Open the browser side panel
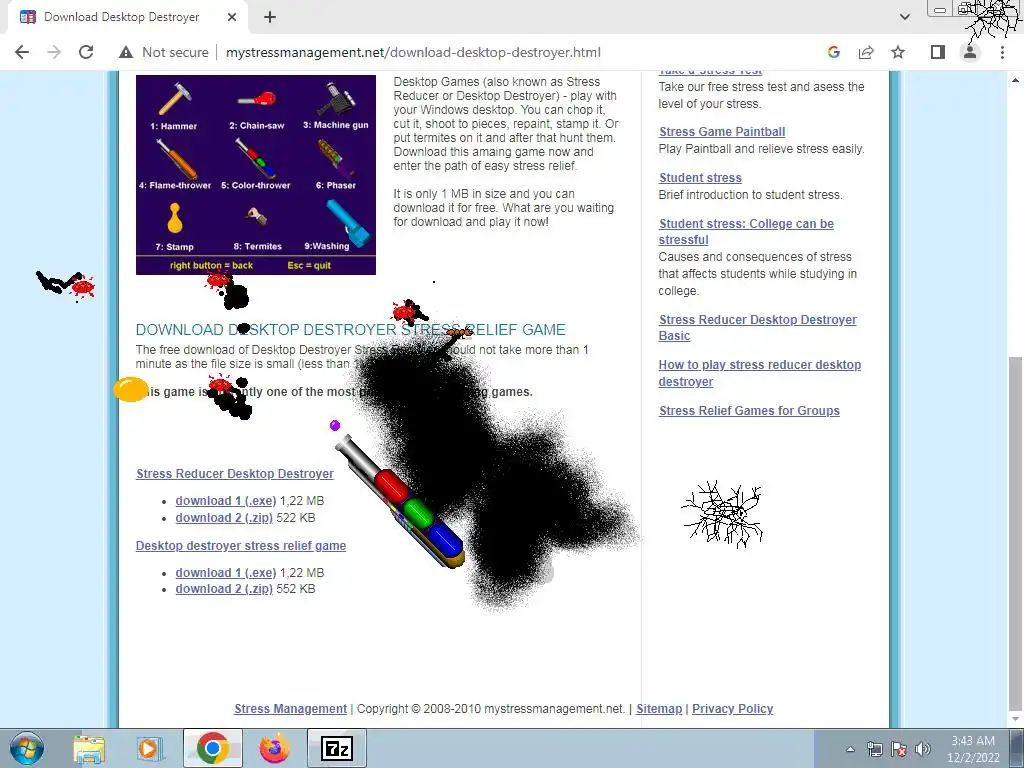 [938, 52]
